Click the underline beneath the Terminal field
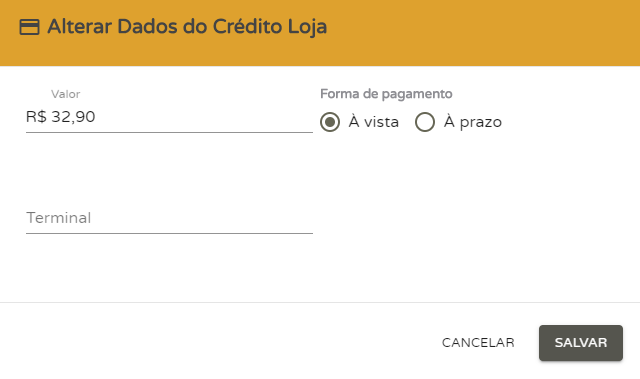Viewport: 640px width, 379px height. [x=169, y=233]
